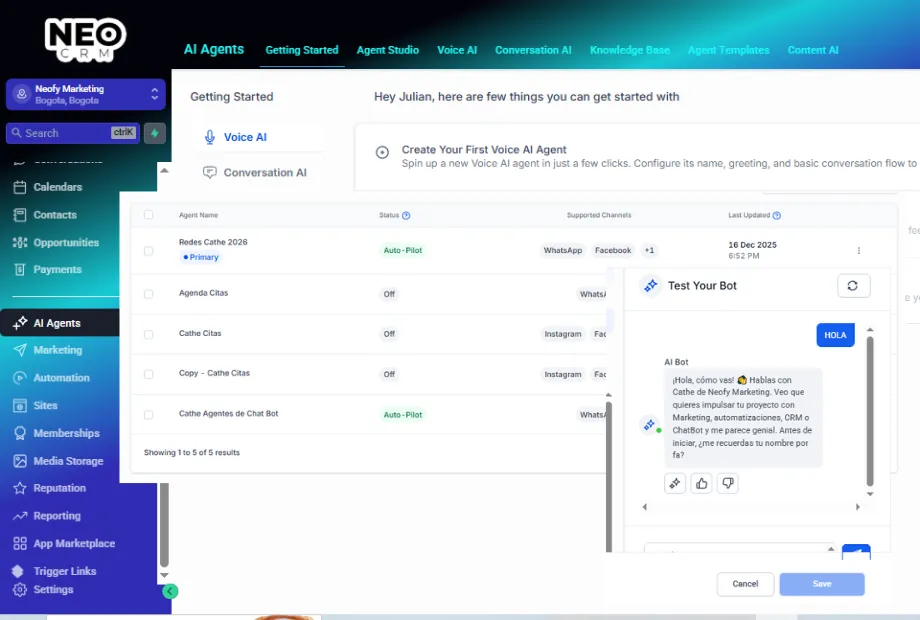Open the Neofy Marketing account switcher
Screen dimensions: 920x620
[86, 94]
